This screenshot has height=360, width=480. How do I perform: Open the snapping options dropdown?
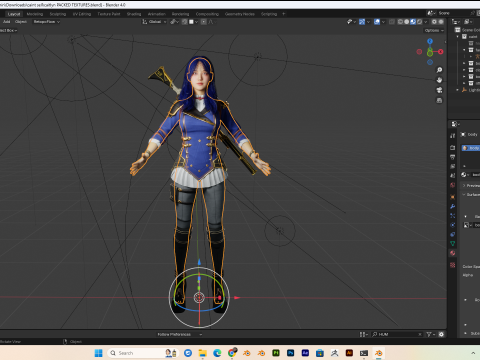pos(193,22)
